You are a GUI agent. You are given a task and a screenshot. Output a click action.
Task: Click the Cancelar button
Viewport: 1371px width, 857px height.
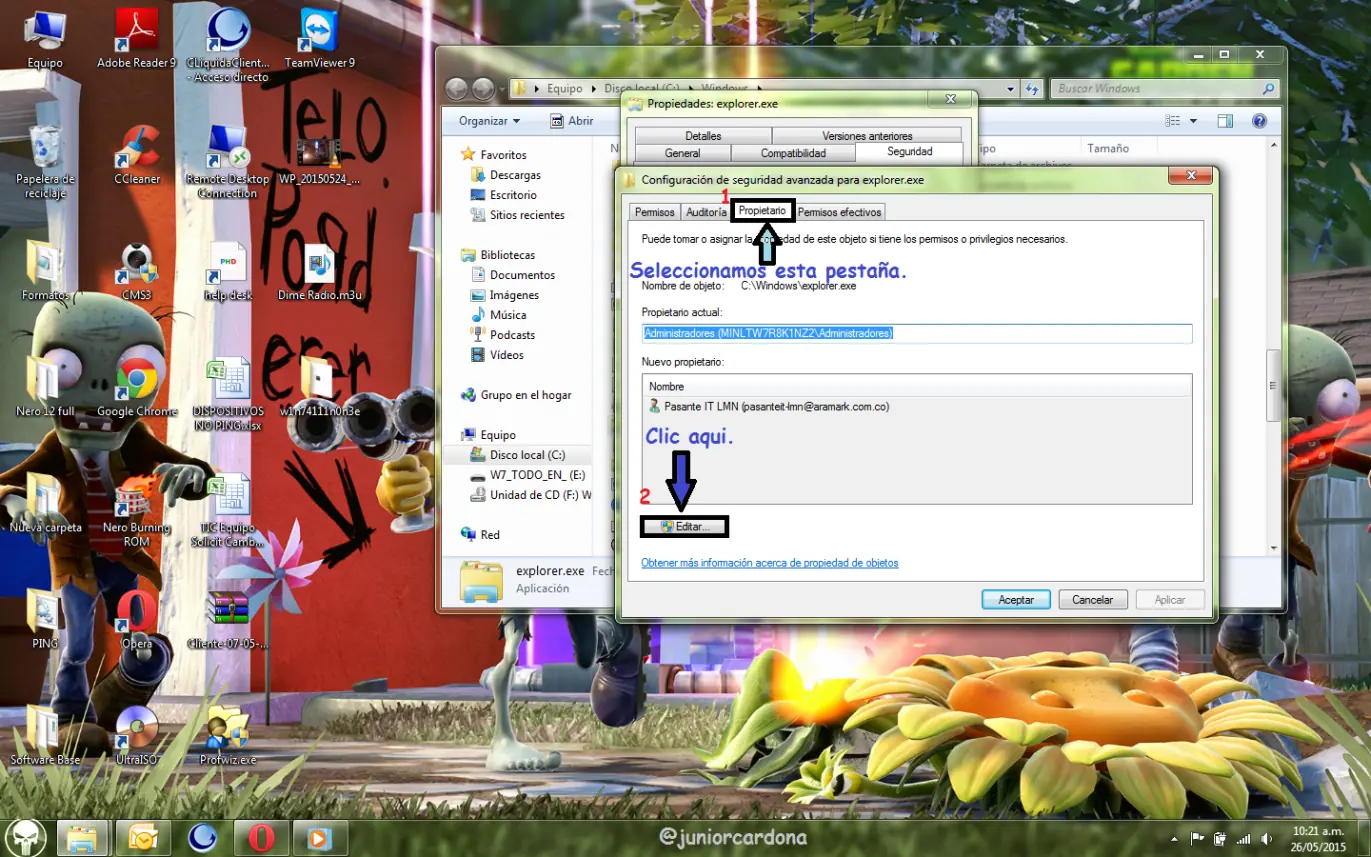(x=1093, y=600)
